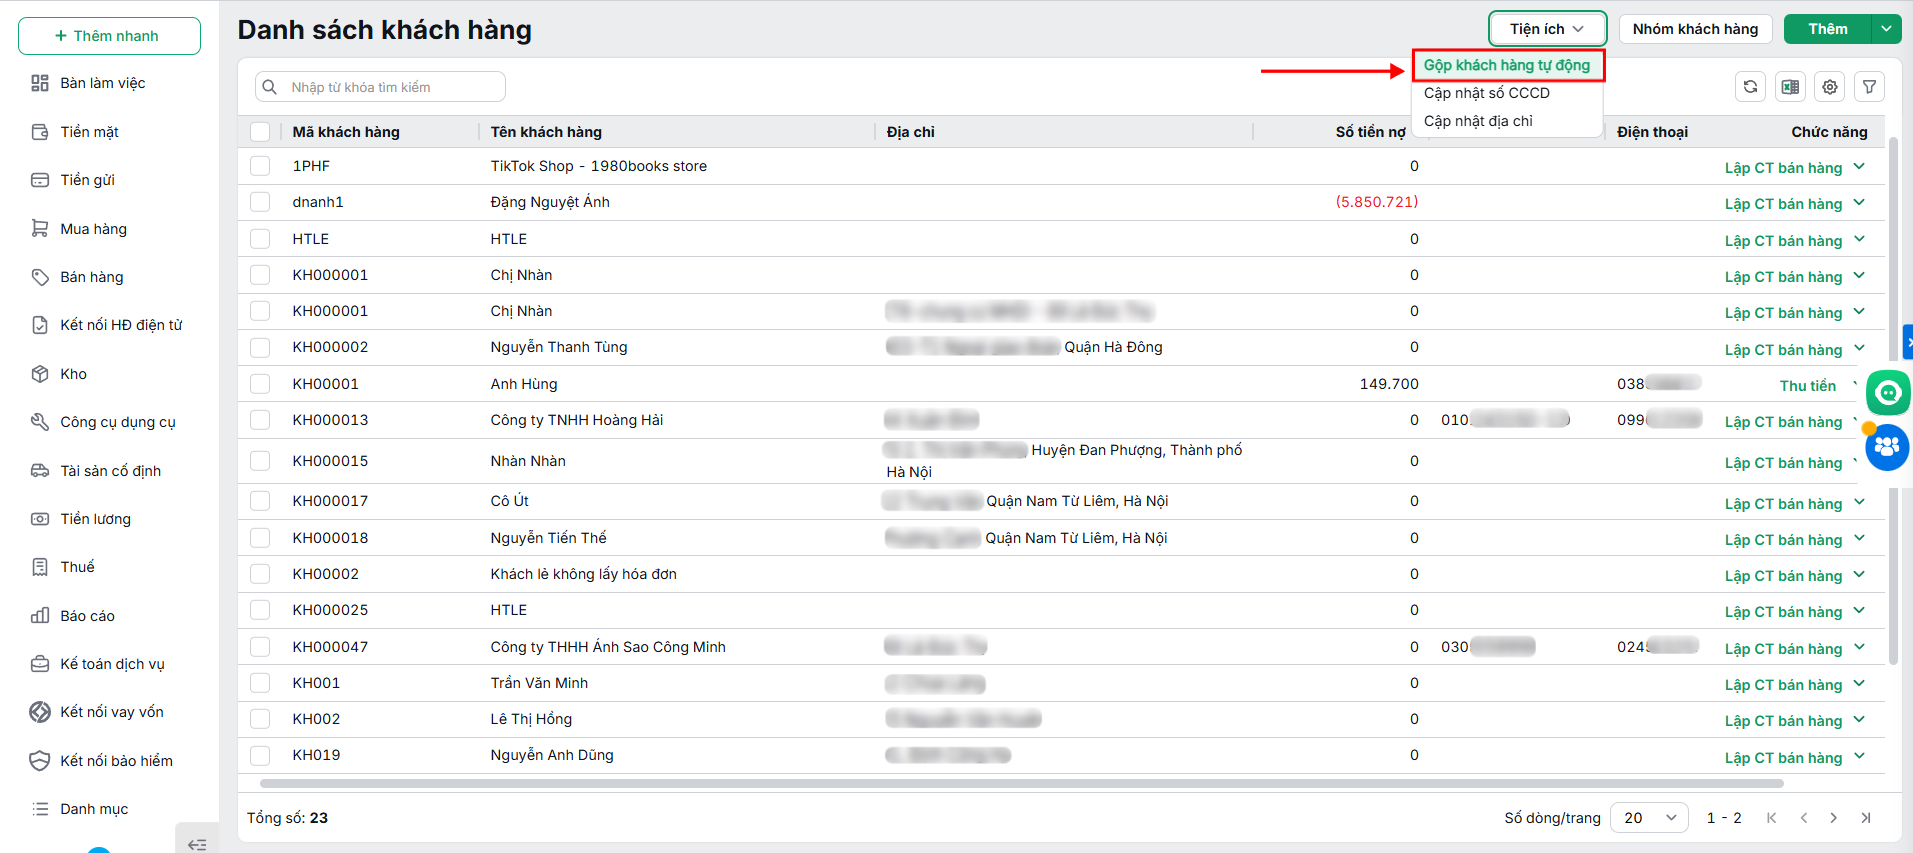Open the blue community group icon
1913x853 pixels.
point(1887,447)
